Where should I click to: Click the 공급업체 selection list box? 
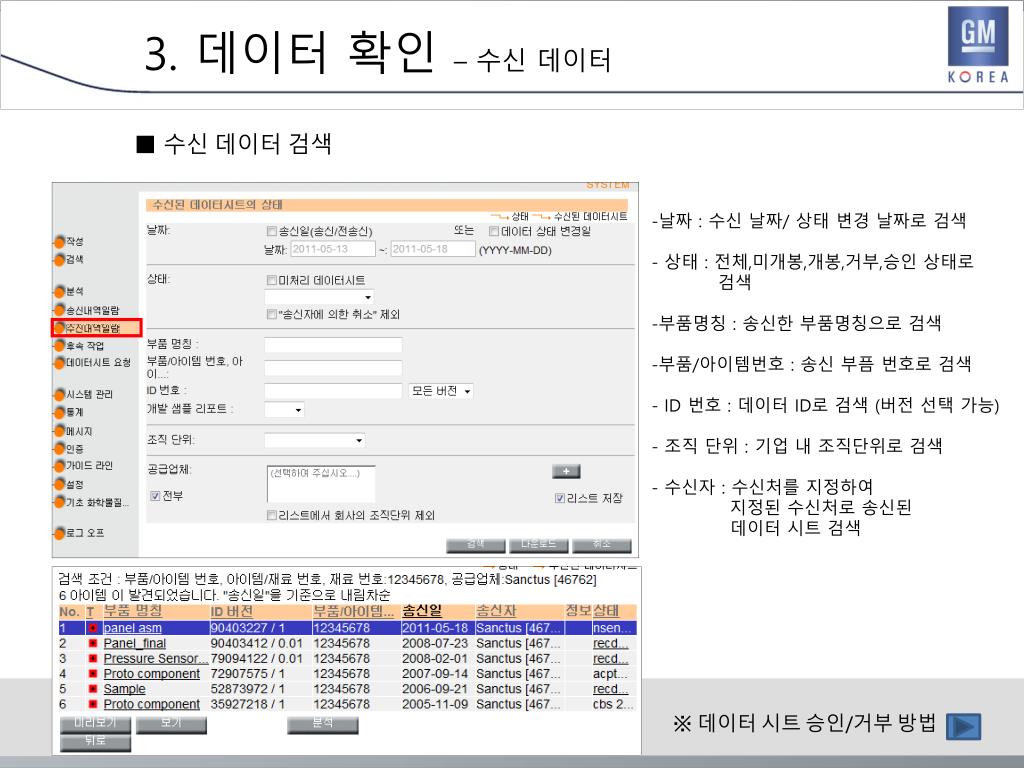tap(321, 483)
